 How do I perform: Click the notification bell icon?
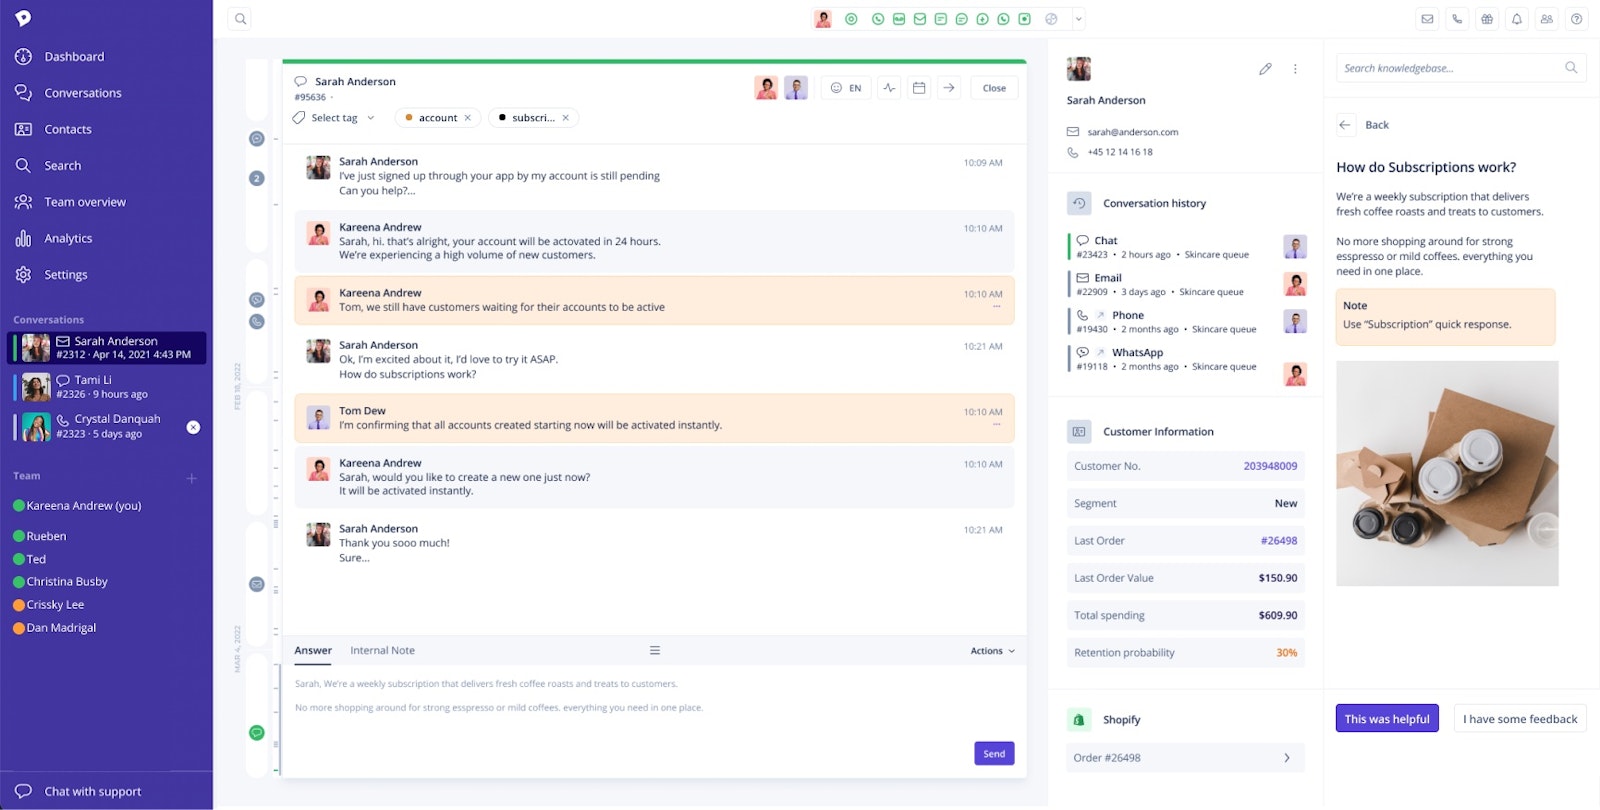point(1517,19)
